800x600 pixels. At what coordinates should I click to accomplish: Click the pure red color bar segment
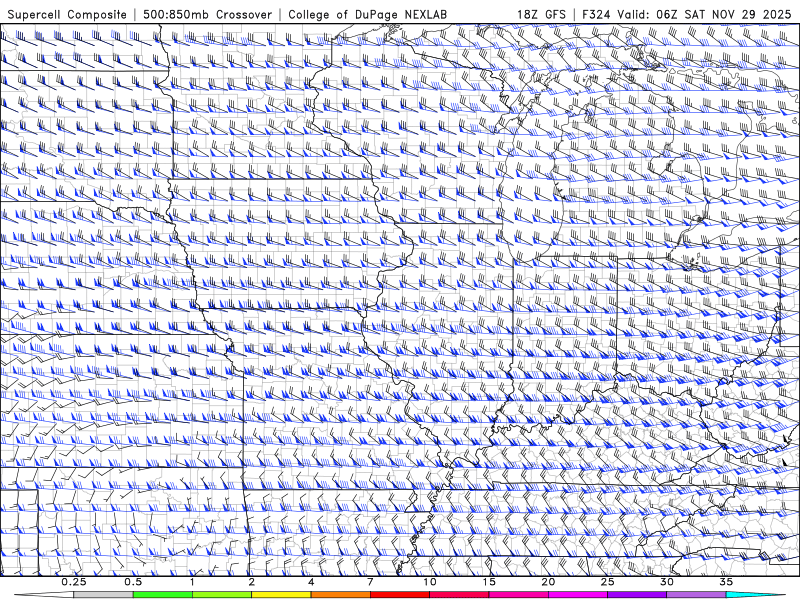pyautogui.click(x=399, y=595)
